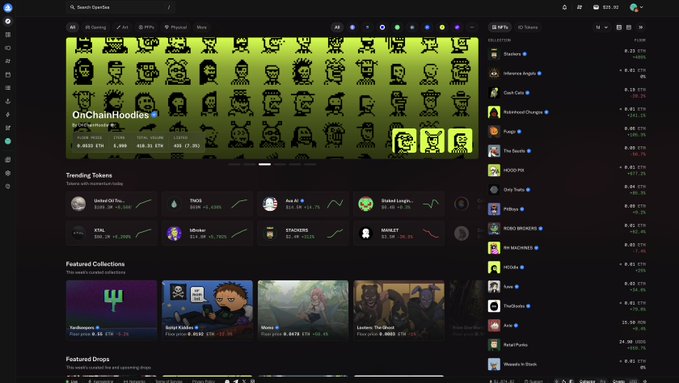Toggle the purple circle chain filter

pos(457,27)
